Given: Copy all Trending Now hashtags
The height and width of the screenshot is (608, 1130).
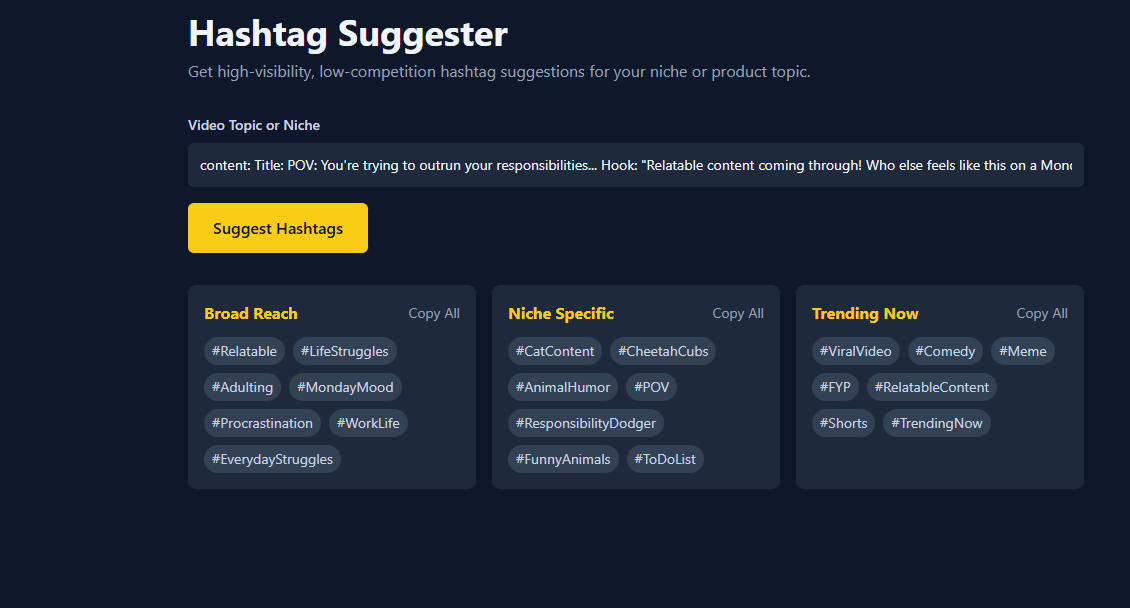Looking at the screenshot, I should [1042, 313].
